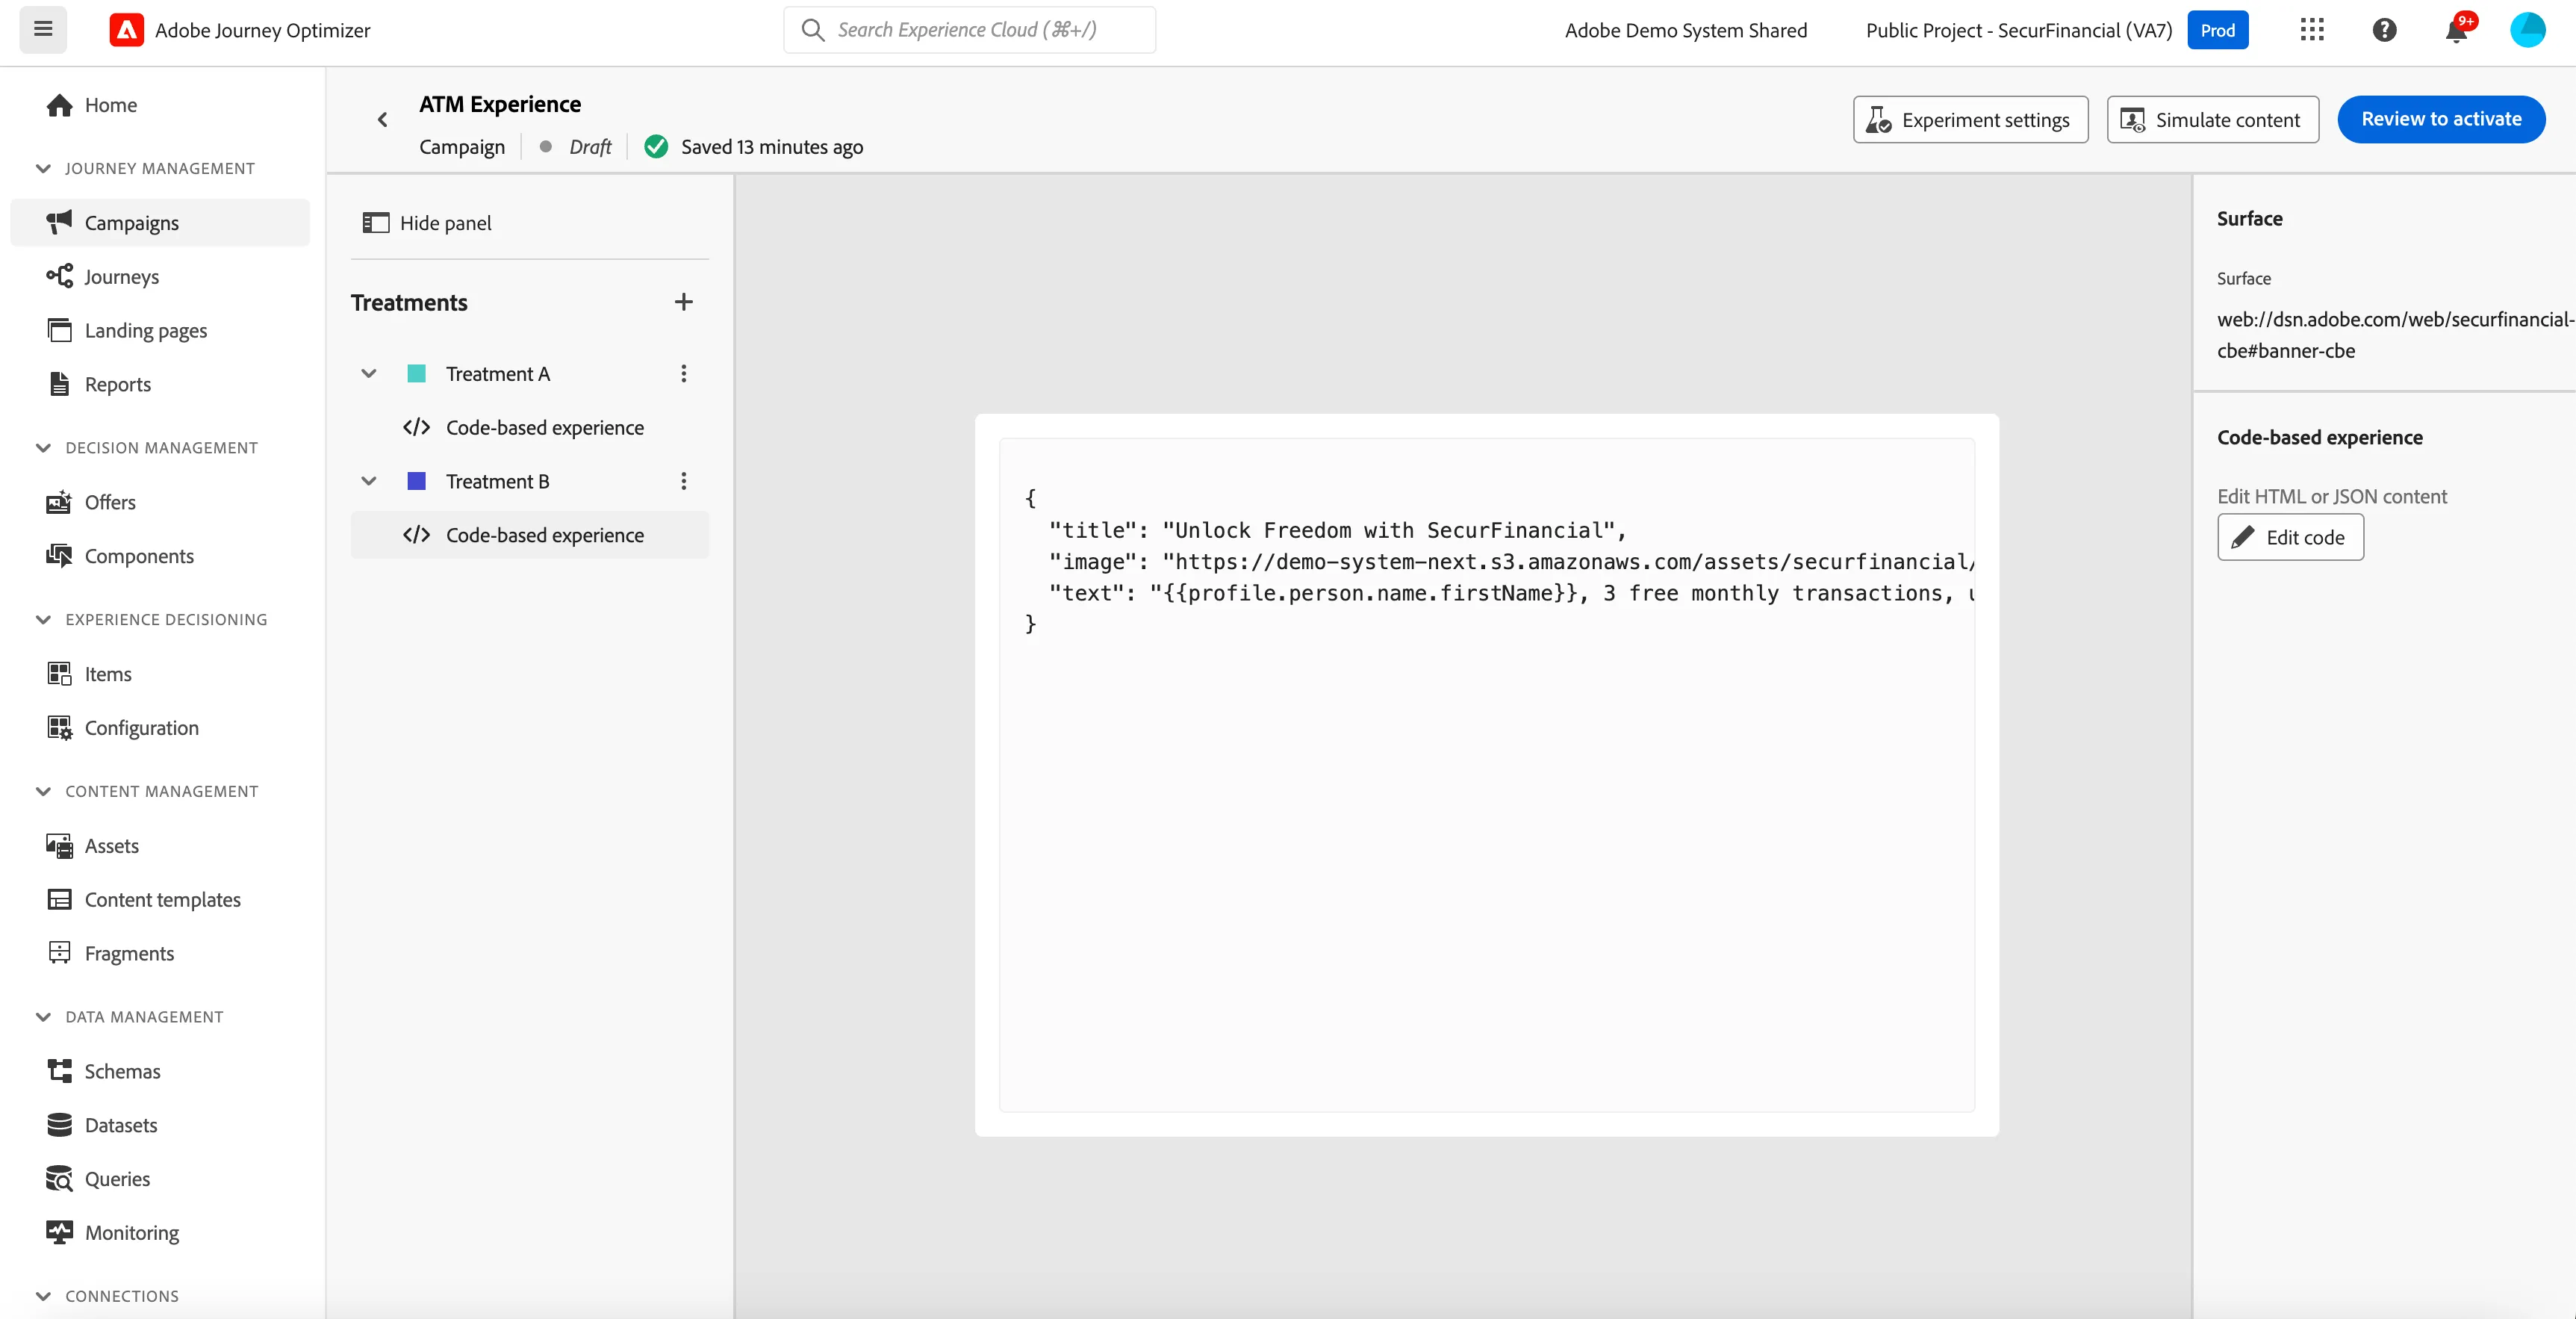Go back using the left arrow
The height and width of the screenshot is (1319, 2576).
click(382, 120)
